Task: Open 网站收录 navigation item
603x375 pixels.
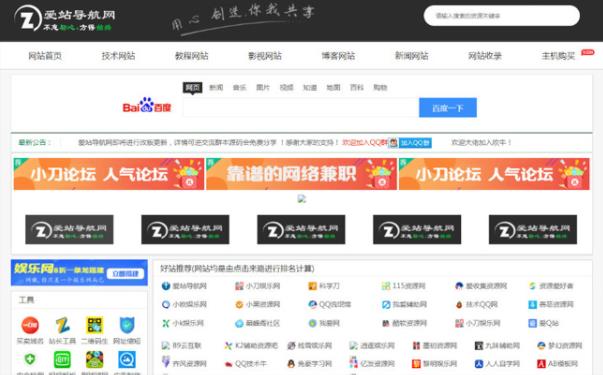Action: (x=485, y=56)
